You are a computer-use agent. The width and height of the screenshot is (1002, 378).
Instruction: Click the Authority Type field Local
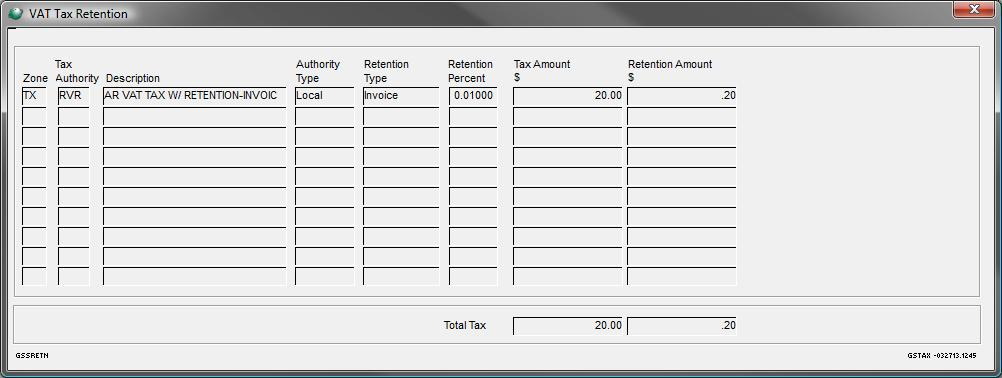pos(325,96)
